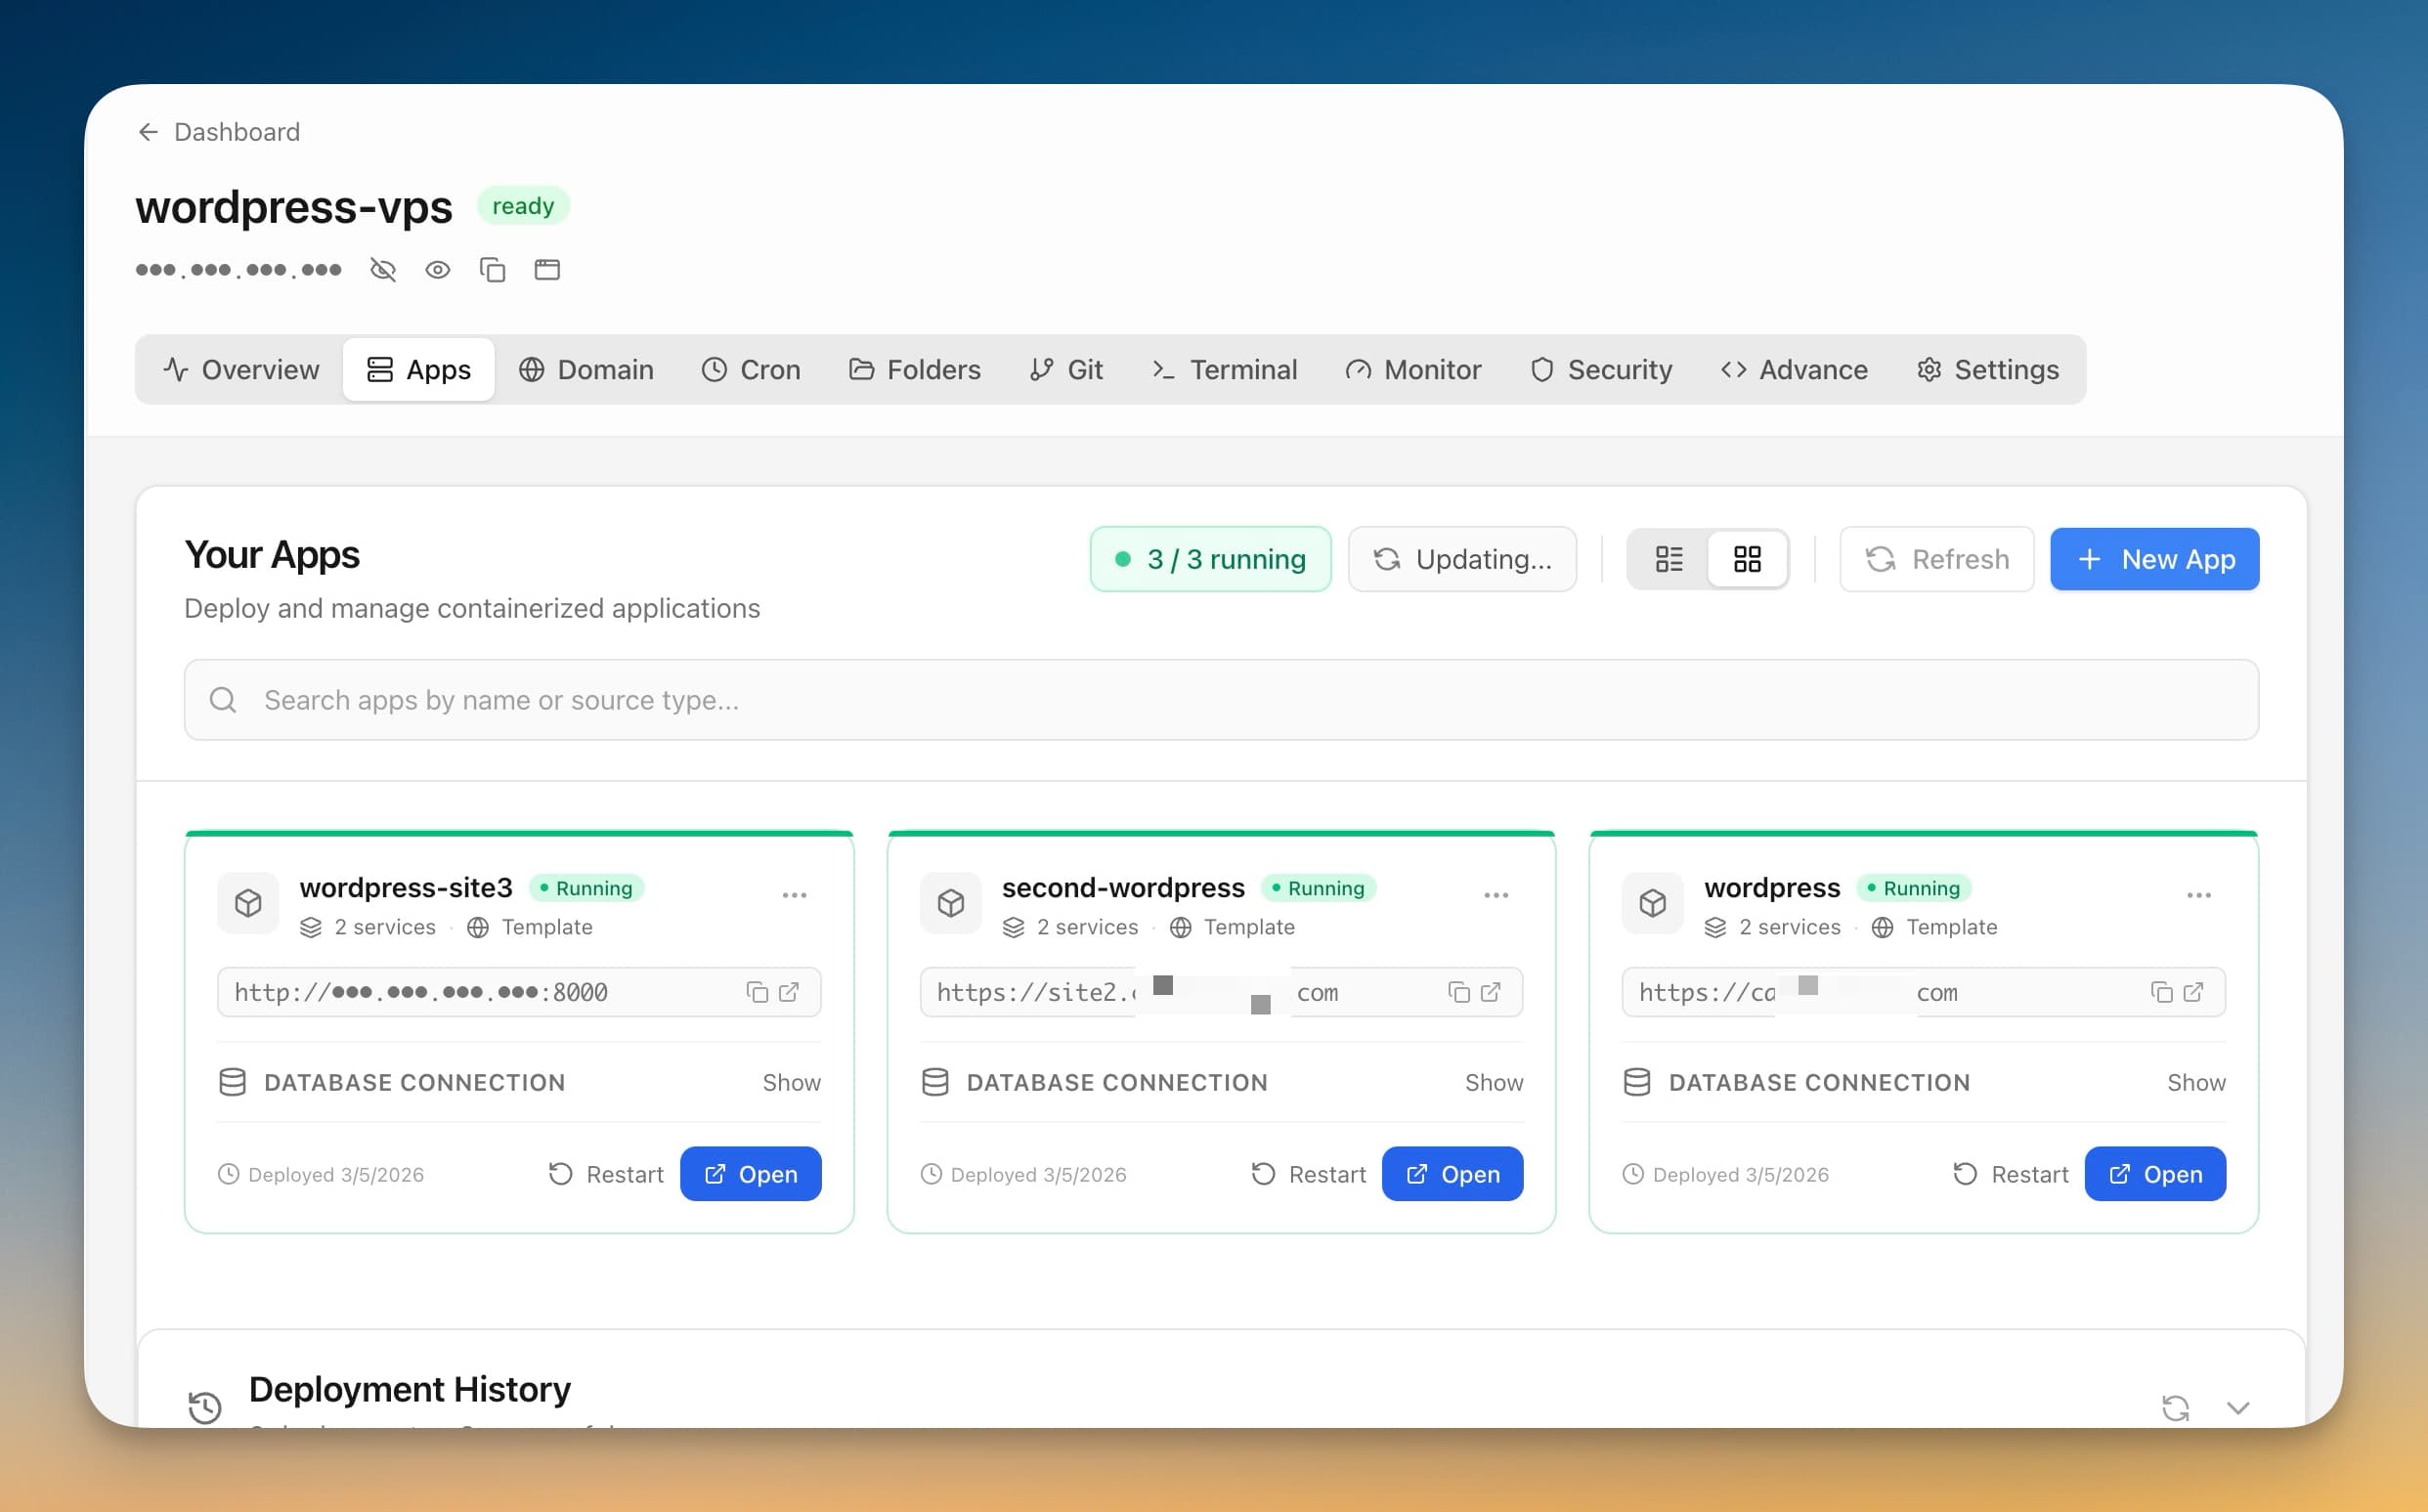This screenshot has height=1512, width=2428.
Task: Open the Cron tab
Action: click(751, 369)
